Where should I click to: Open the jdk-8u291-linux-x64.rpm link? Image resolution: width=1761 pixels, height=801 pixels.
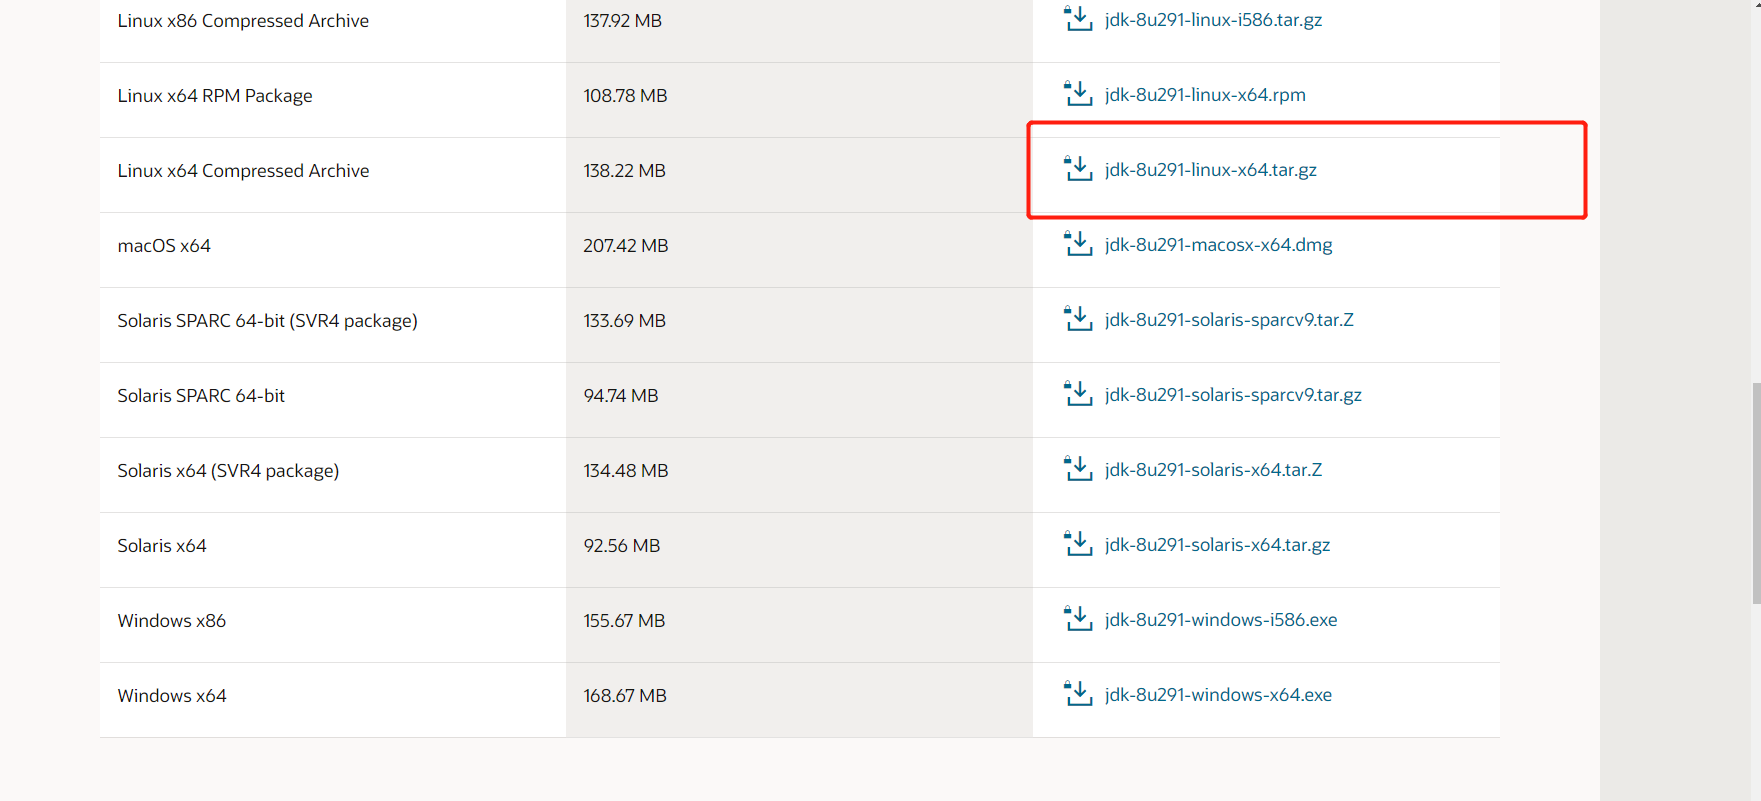[x=1205, y=95]
